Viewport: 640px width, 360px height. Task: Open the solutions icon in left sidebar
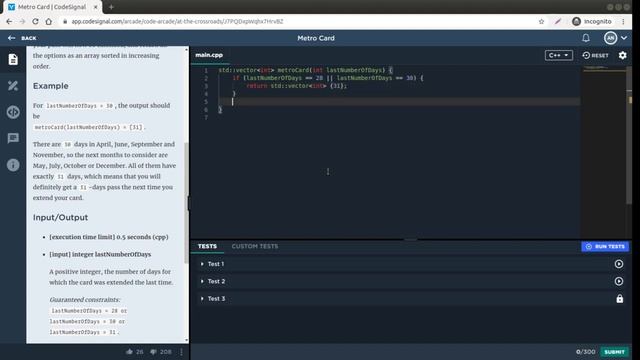13,85
